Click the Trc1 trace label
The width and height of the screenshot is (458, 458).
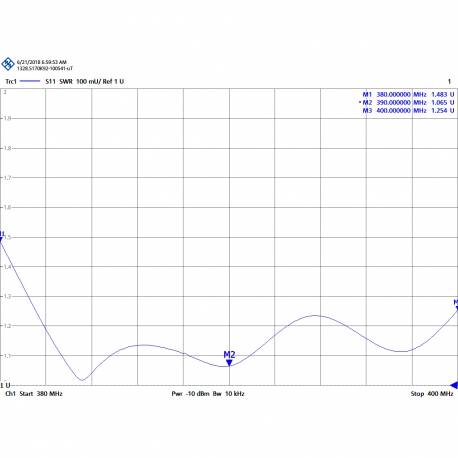click(11, 81)
